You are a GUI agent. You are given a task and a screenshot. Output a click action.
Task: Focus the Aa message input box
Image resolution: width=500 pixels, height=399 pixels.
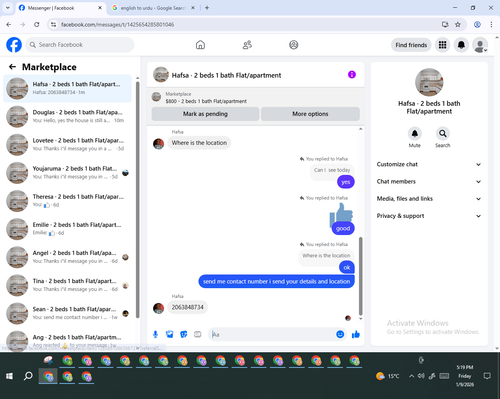pos(273,334)
